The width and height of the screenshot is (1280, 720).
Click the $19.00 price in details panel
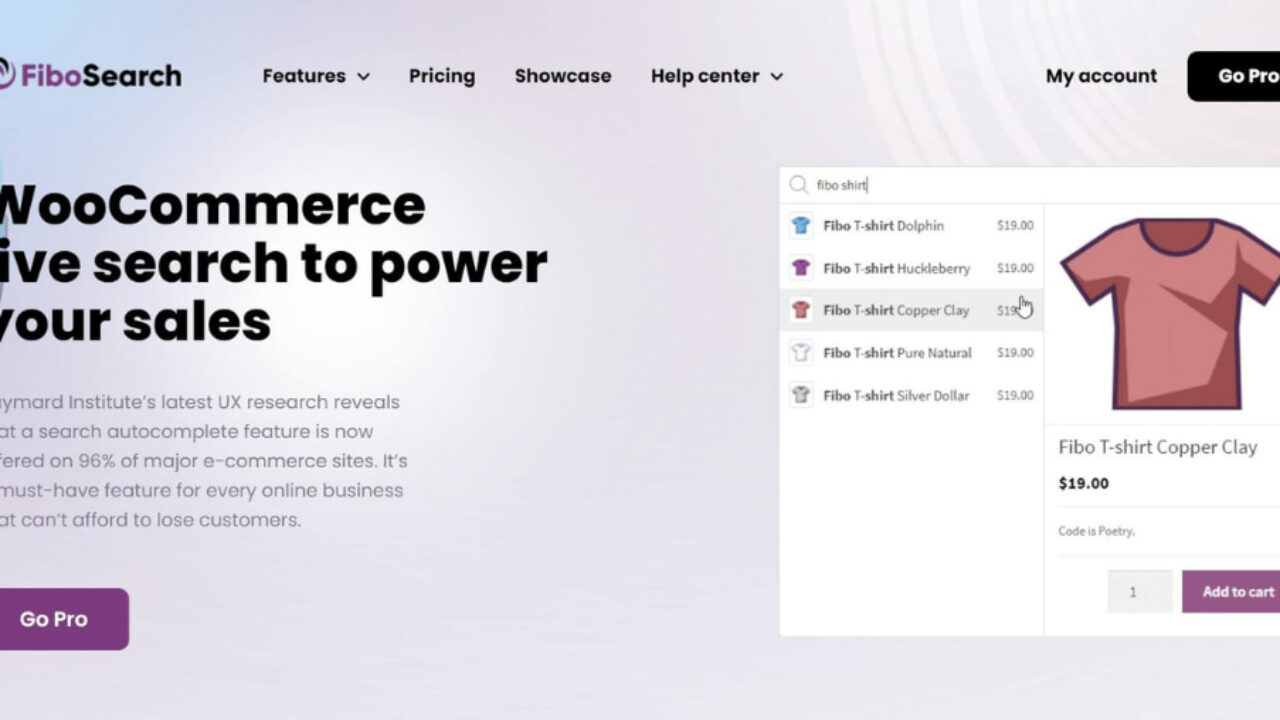click(1083, 483)
